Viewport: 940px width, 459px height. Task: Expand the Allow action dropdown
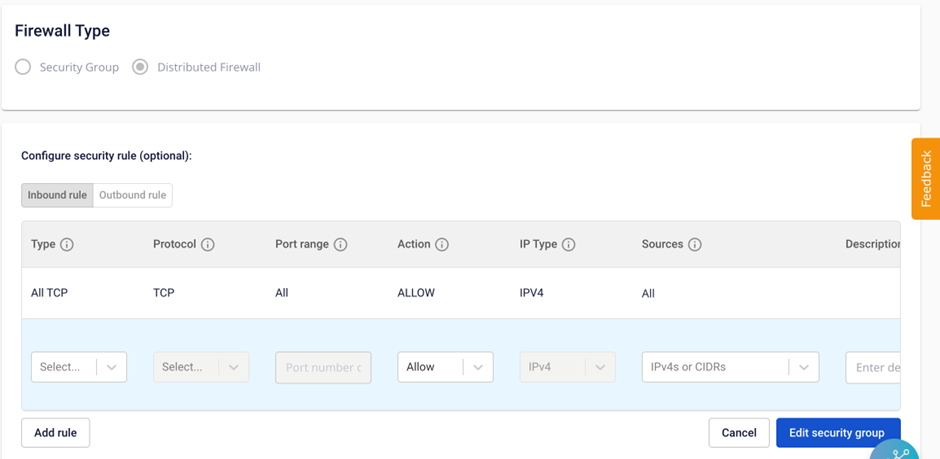[x=445, y=367]
